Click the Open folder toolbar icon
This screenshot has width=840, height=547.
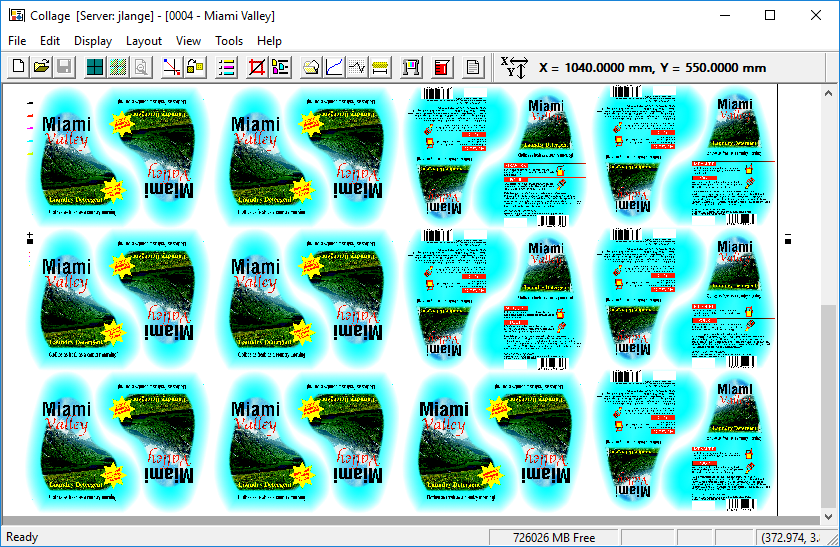coord(41,68)
